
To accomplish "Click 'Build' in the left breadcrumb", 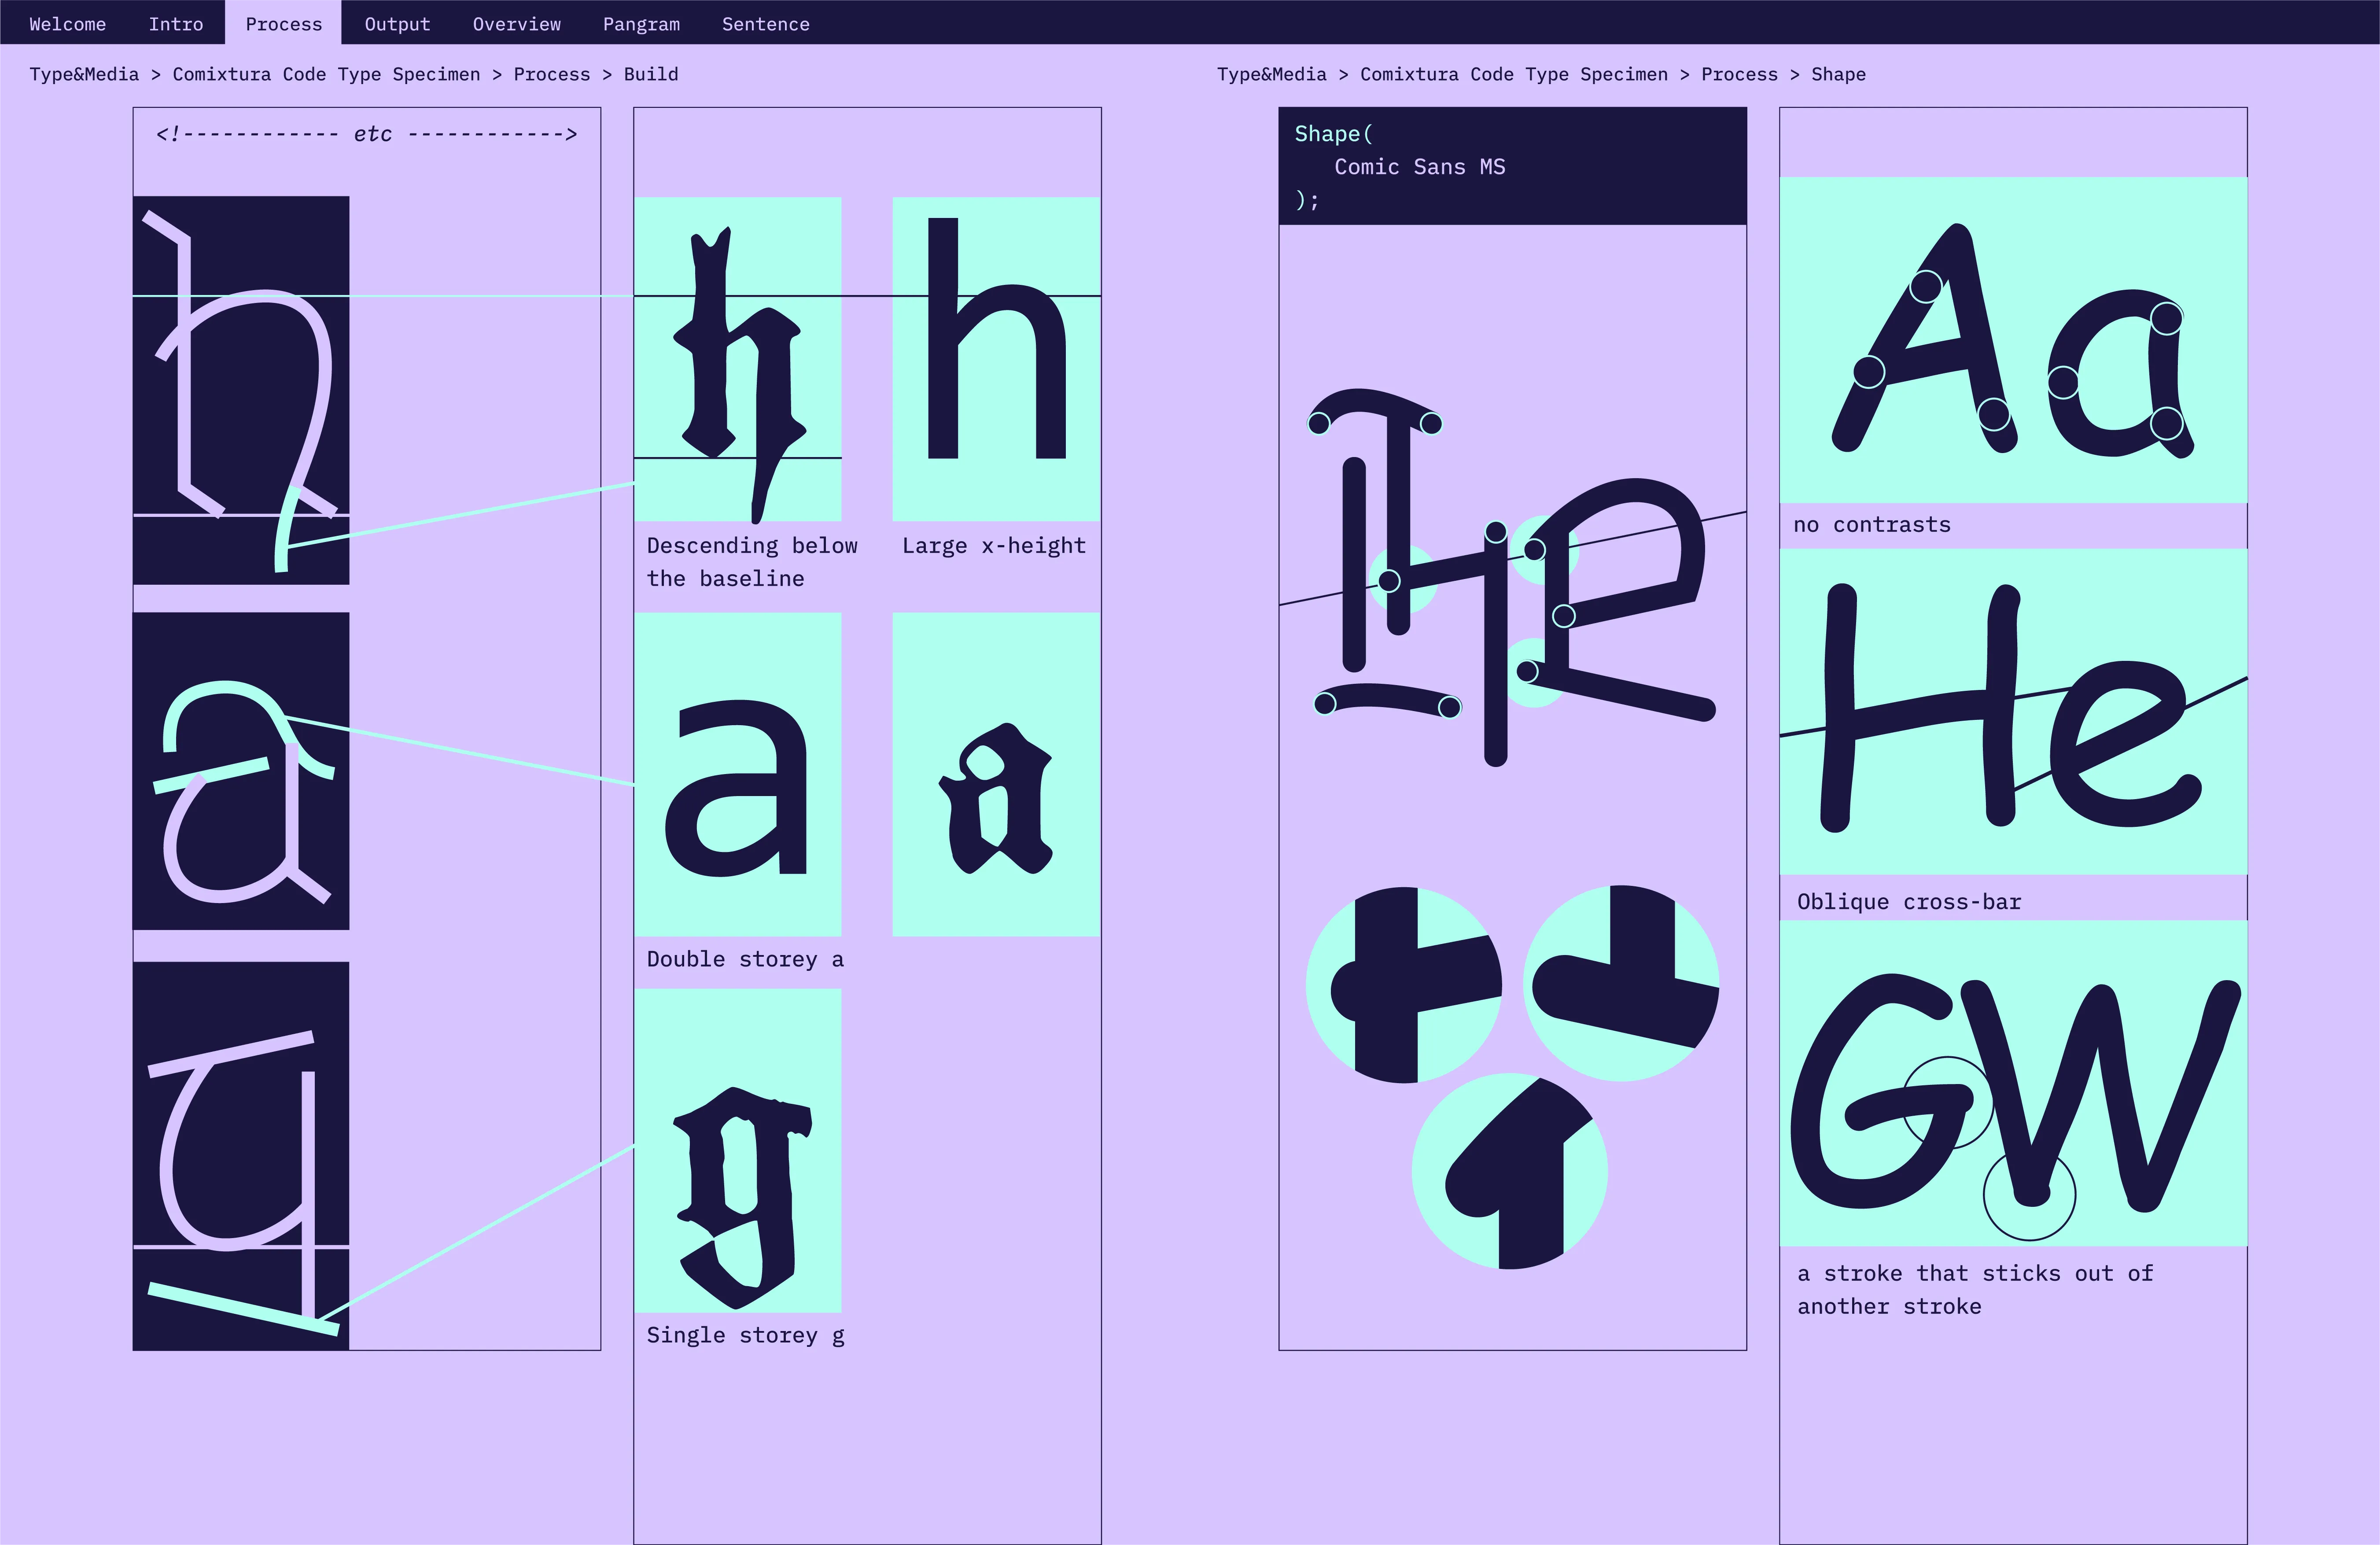I will click(x=651, y=74).
